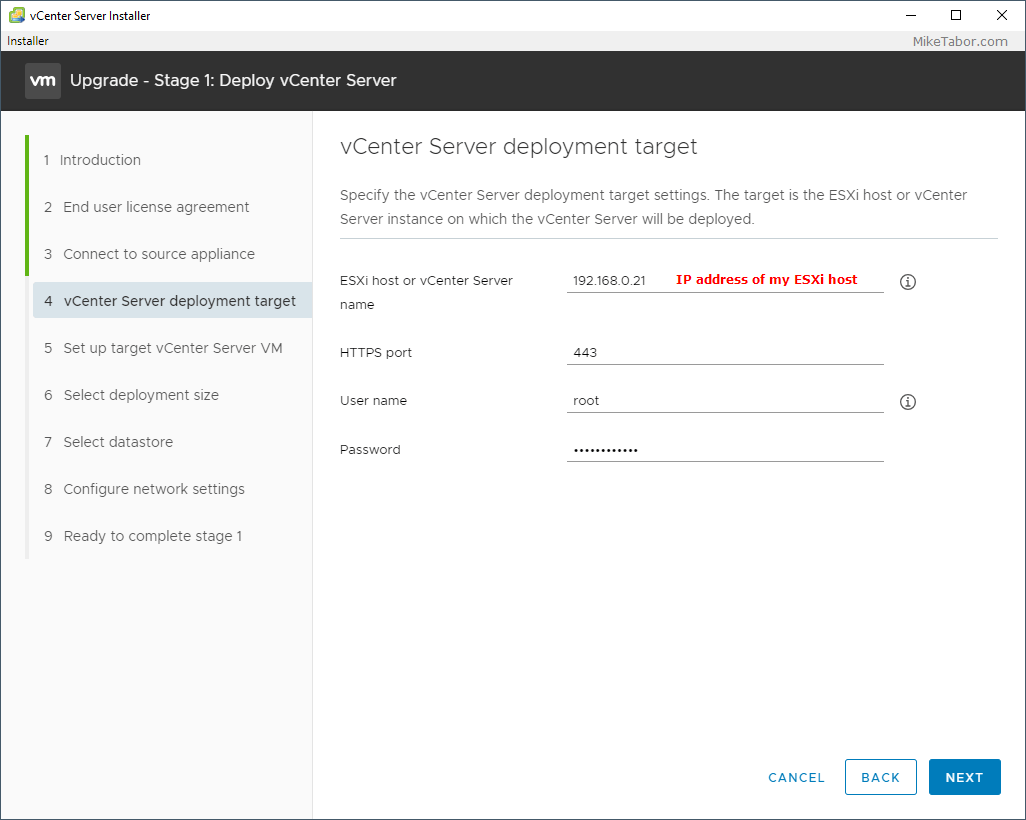Image resolution: width=1026 pixels, height=820 pixels.
Task: Click the 'vCenter Server deployment target' heading
Action: coord(518,146)
